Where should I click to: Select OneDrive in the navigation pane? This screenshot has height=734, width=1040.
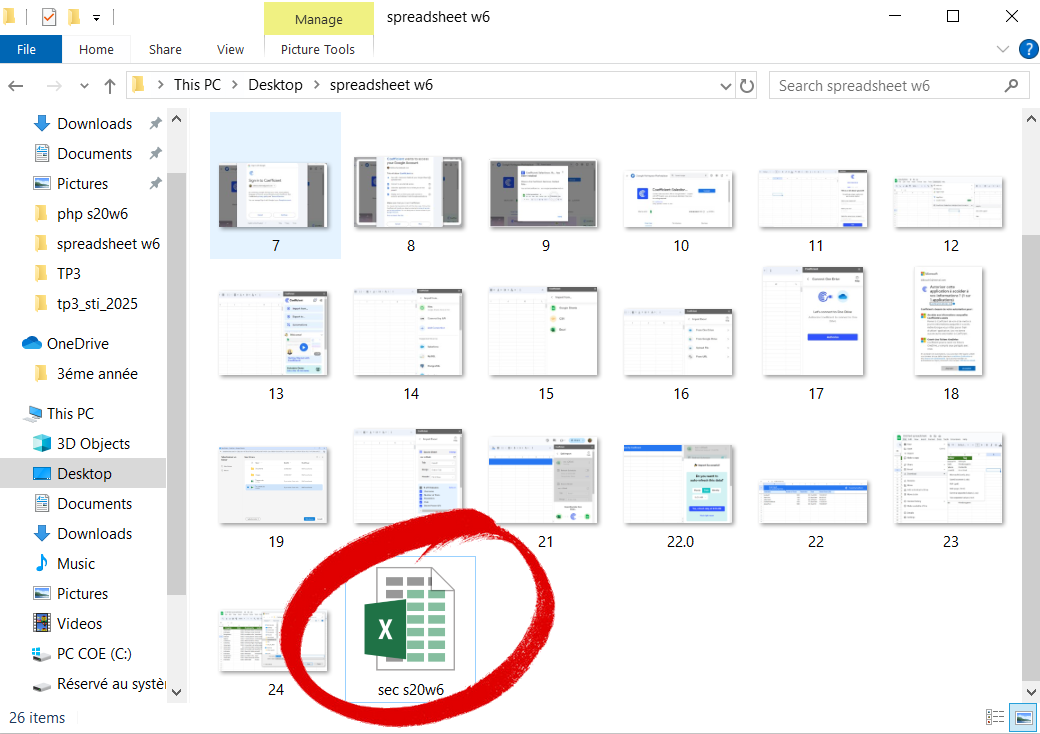pos(78,343)
